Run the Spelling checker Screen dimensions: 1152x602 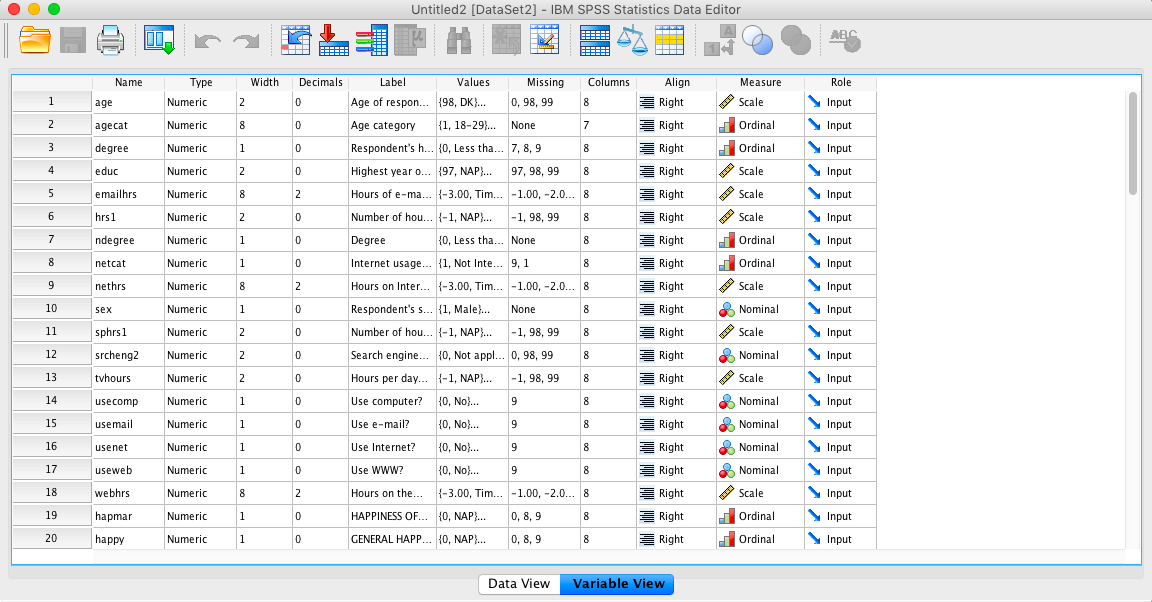[x=845, y=40]
